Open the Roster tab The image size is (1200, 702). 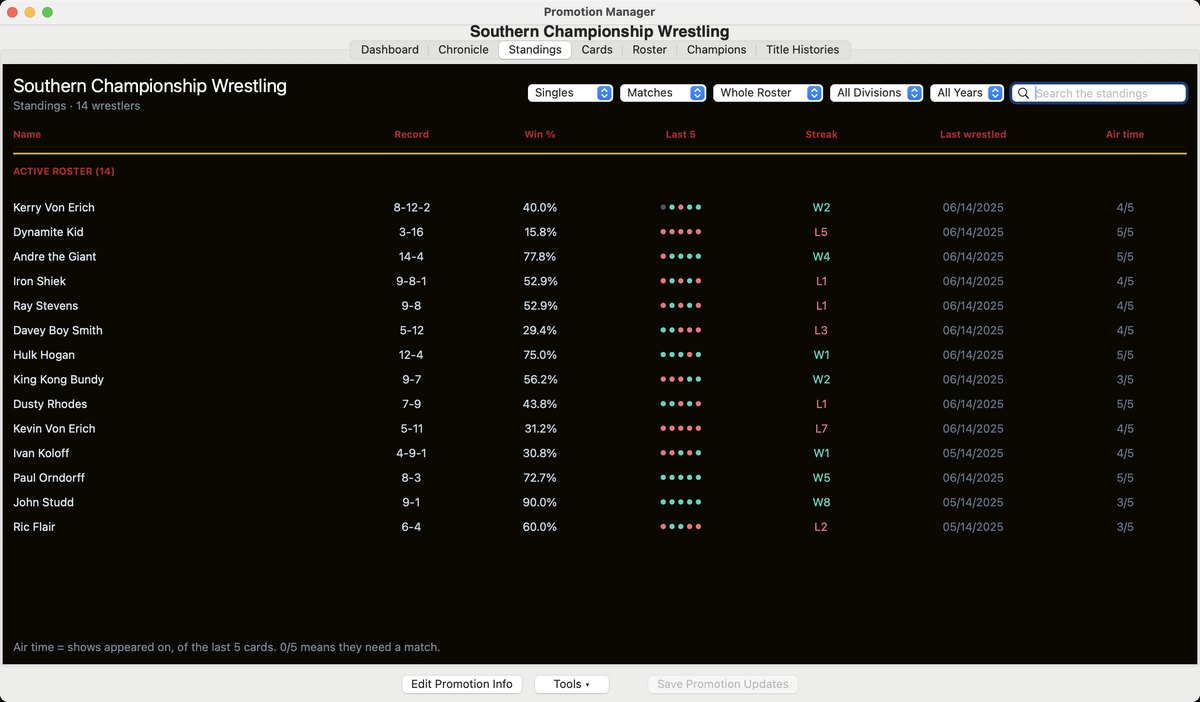650,49
